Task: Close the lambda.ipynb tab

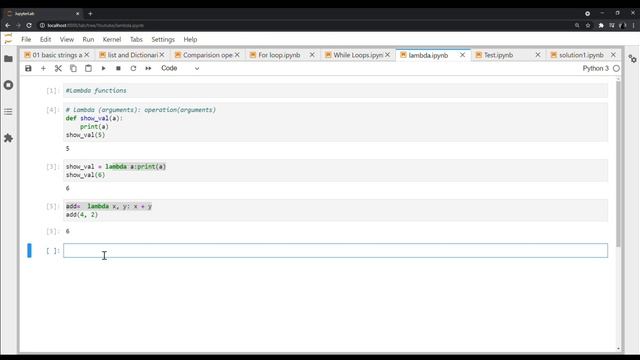Action: pos(462,55)
